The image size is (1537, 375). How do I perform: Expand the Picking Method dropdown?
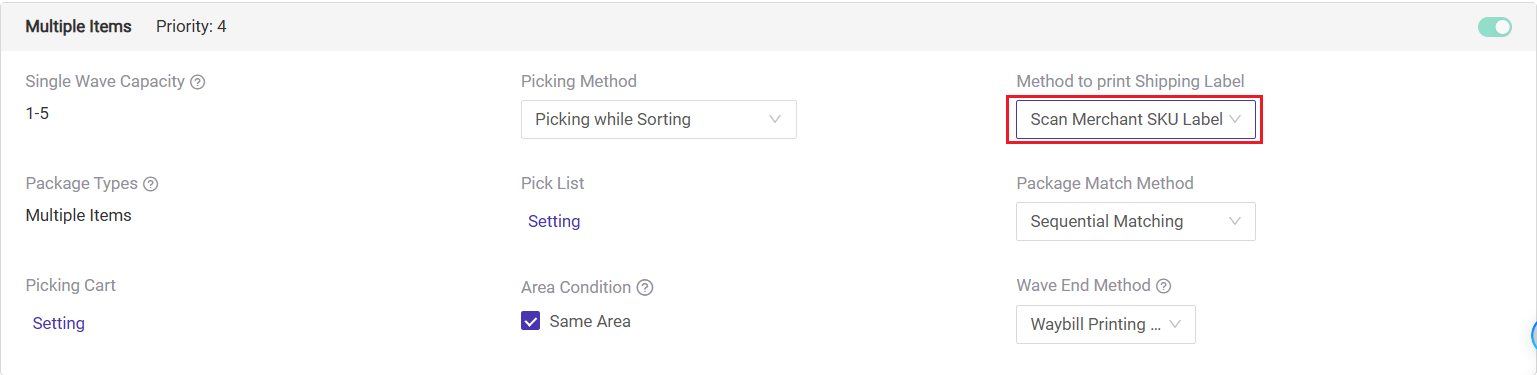[659, 119]
